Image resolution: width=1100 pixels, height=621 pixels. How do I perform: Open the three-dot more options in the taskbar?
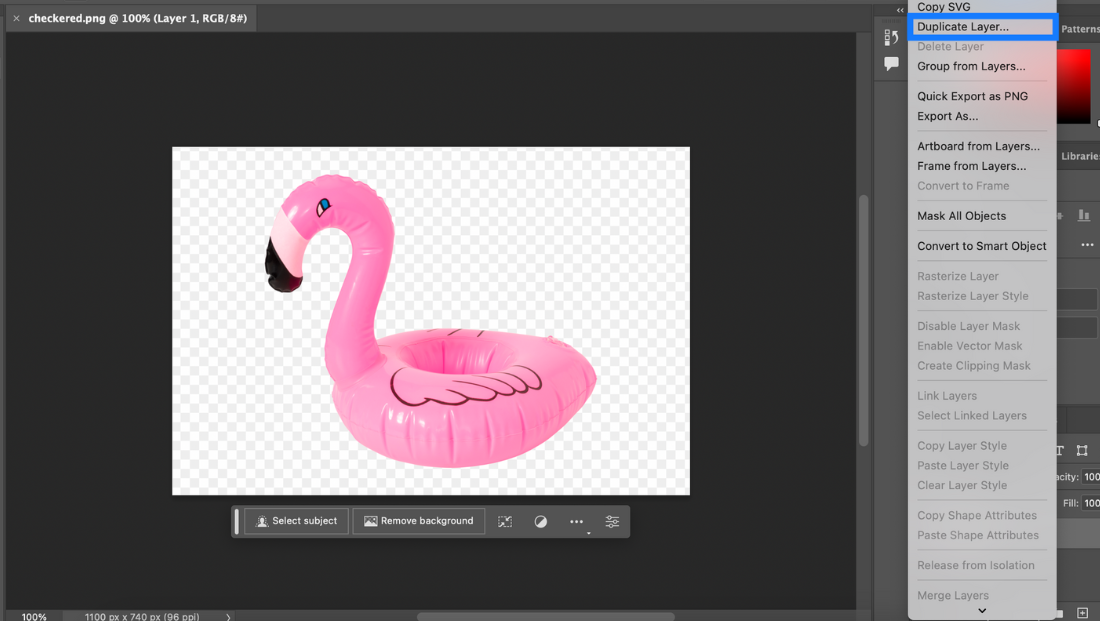click(576, 521)
